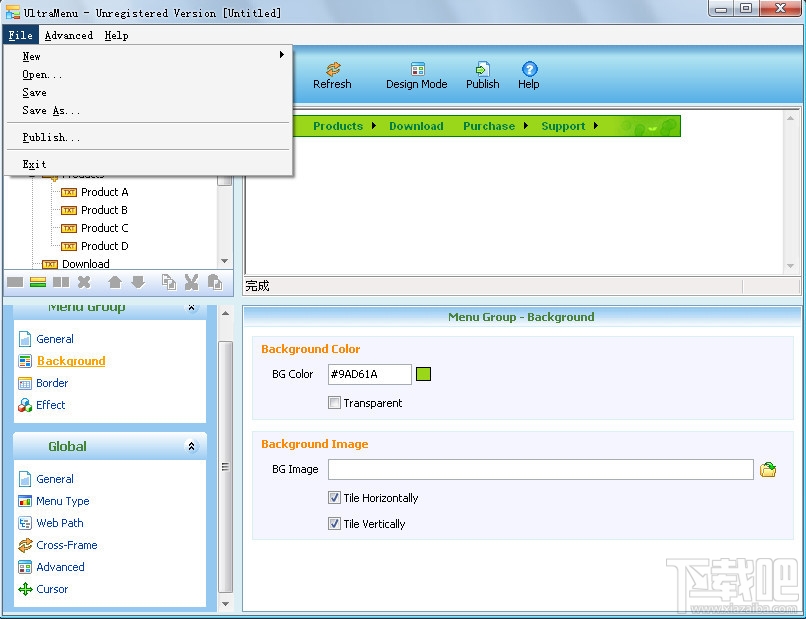Screen dimensions: 806x619
Task: Select Border in the Menu Group panel
Action: [x=50, y=383]
